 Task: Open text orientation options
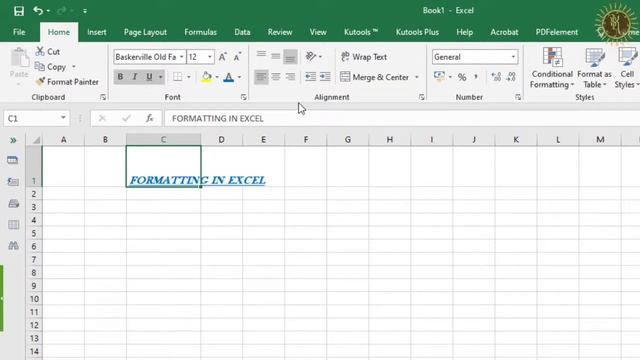pos(313,56)
